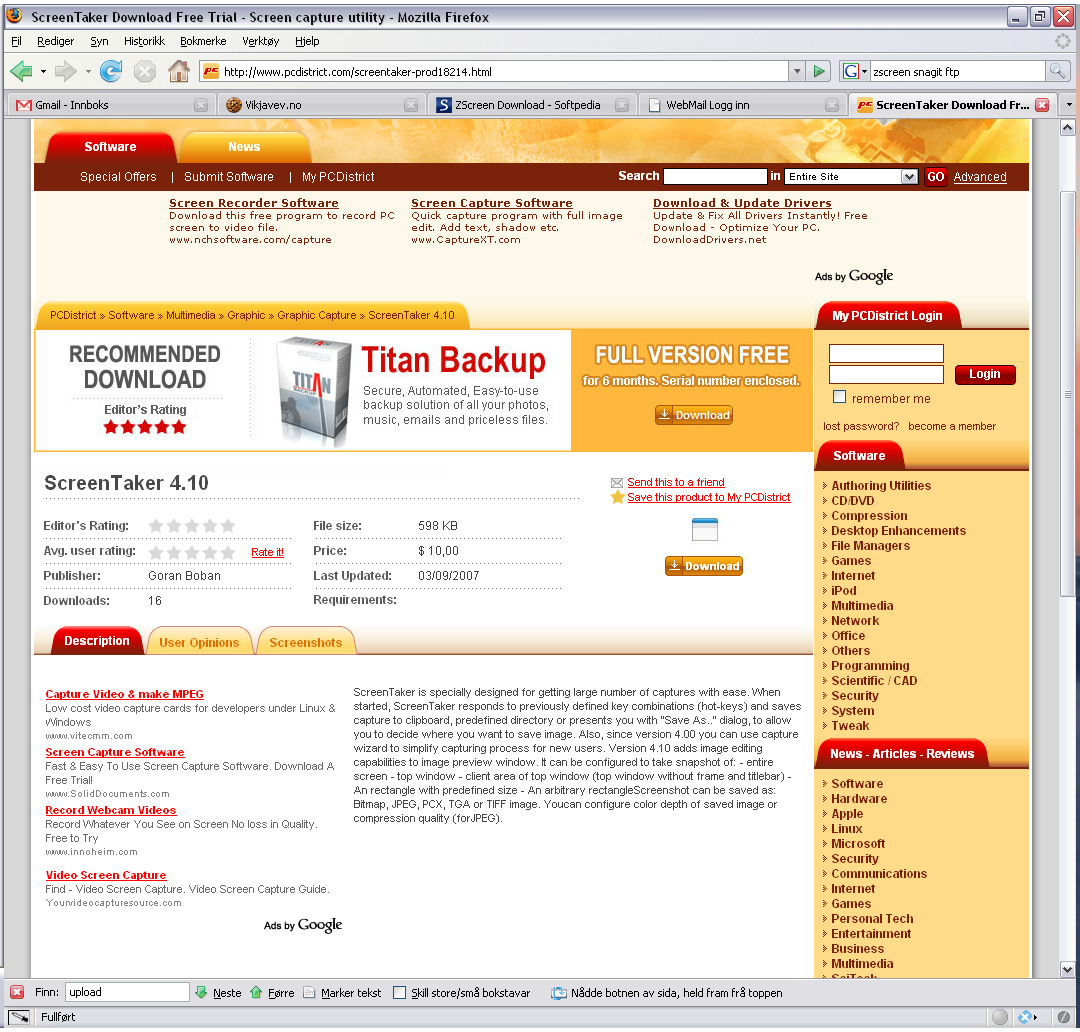
Task: Open the 'Desktop Enhancements' software category
Action: pos(898,530)
